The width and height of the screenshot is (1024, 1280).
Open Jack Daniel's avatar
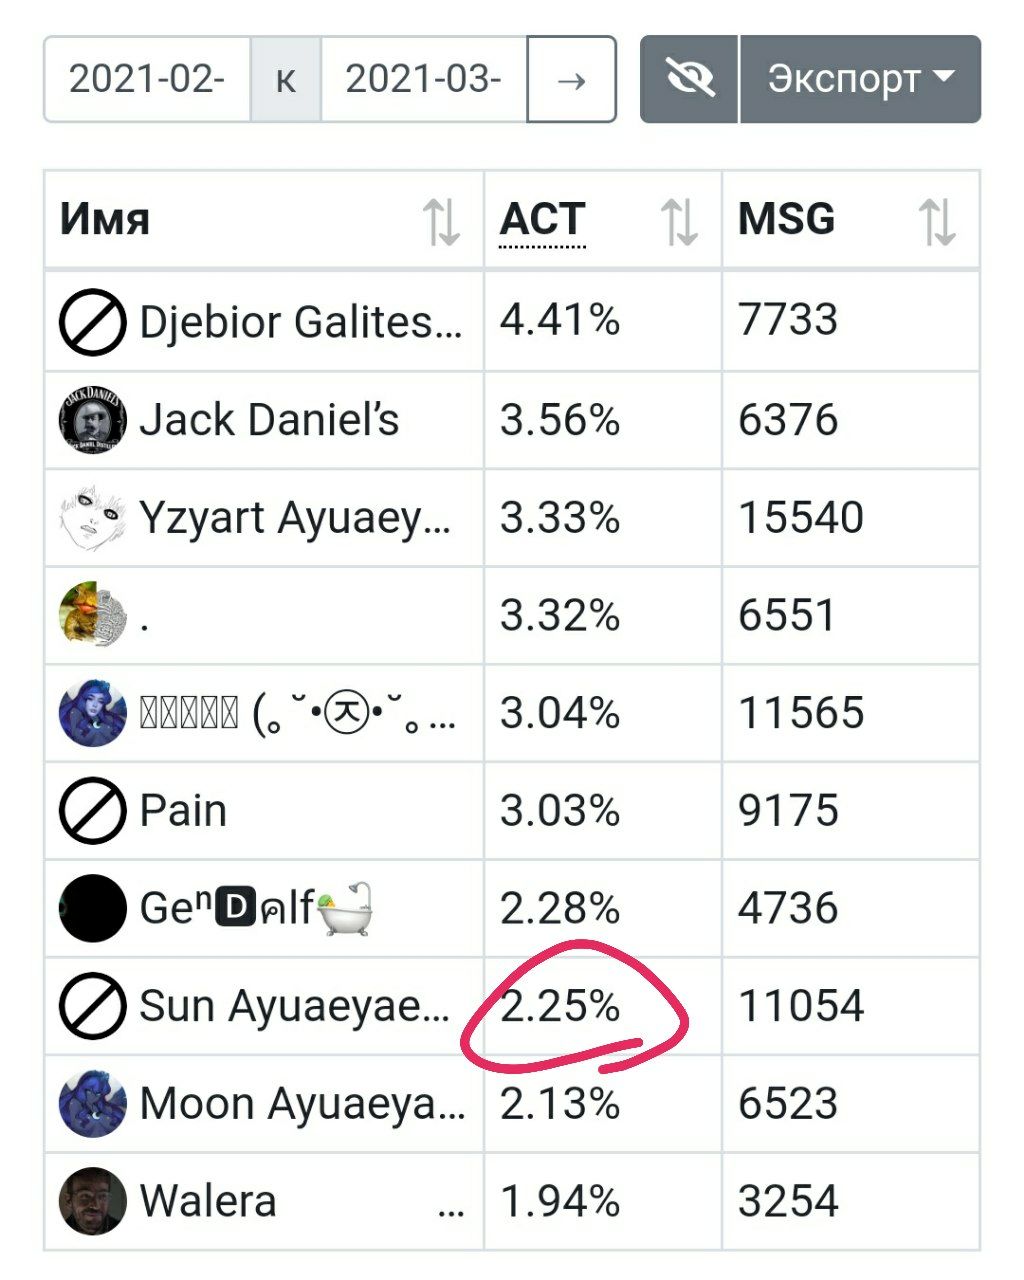pyautogui.click(x=93, y=420)
